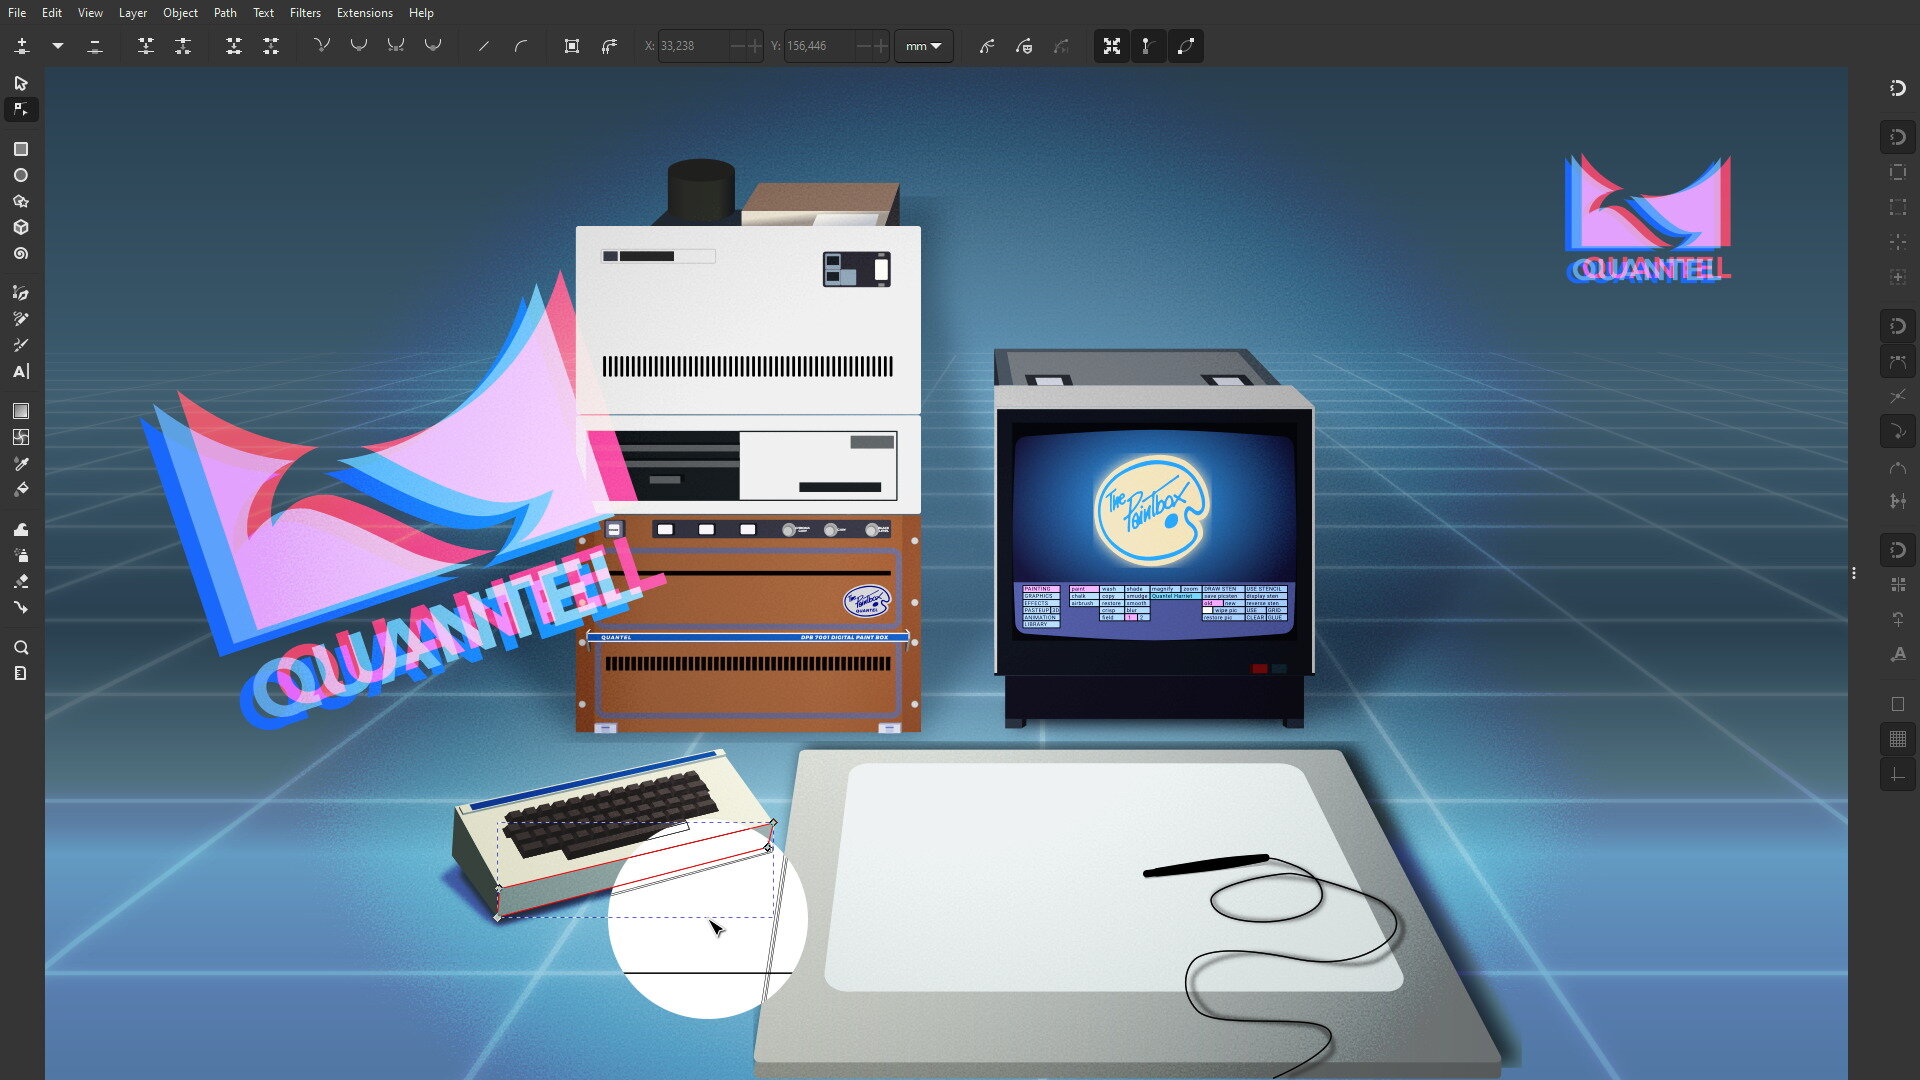The image size is (1920, 1080).
Task: Click Insert new nodes button
Action: pos(22,46)
